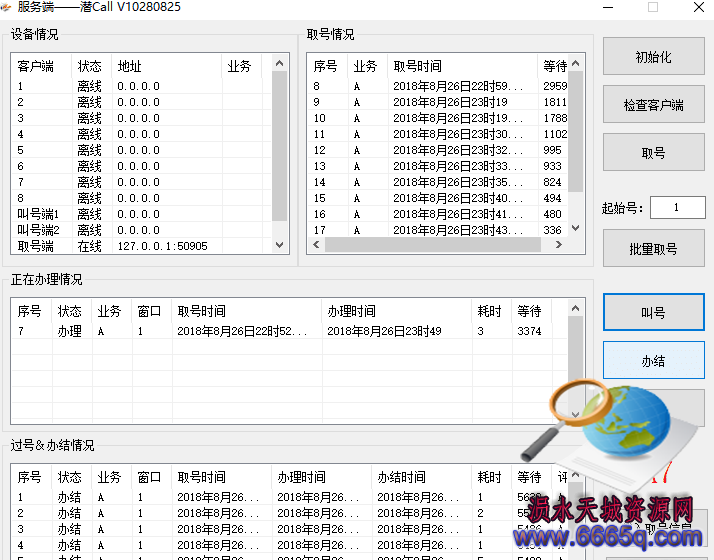
Task: Select client row 2 in 设备情况
Action: (141, 102)
